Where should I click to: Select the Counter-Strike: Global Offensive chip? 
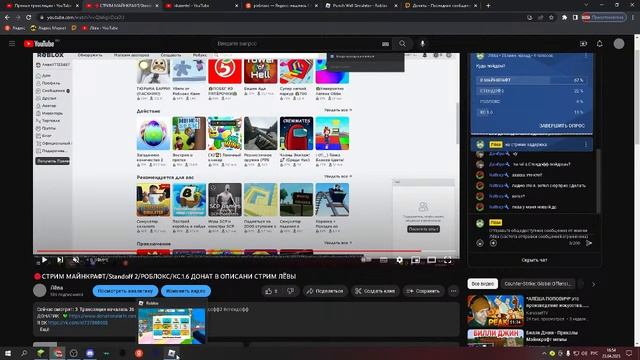[538, 284]
